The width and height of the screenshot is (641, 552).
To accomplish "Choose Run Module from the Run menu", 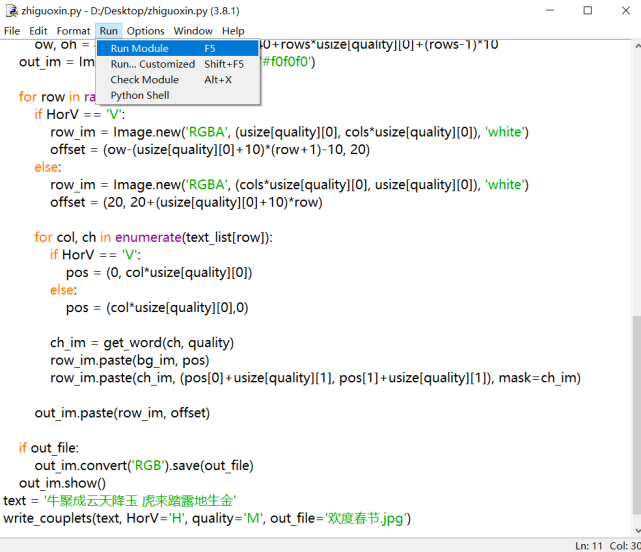I will coord(140,48).
